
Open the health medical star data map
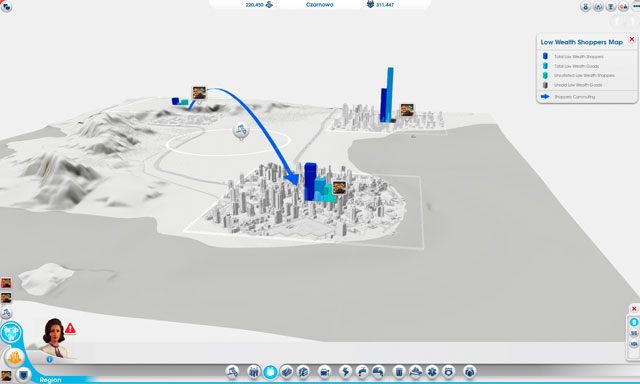432,372
